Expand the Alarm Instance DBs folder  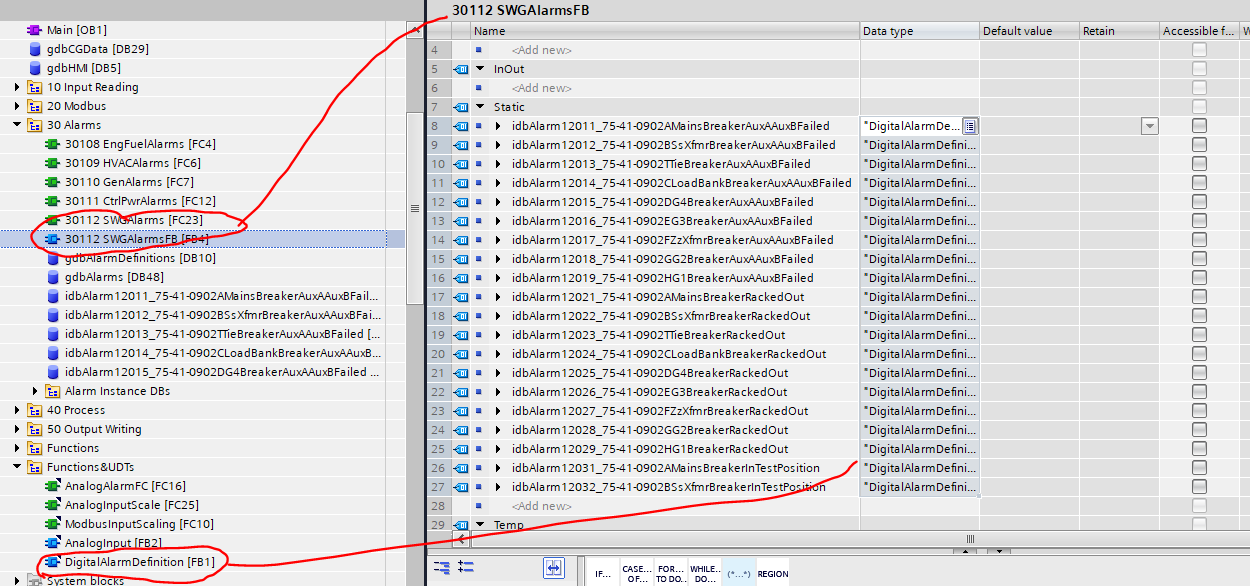coord(35,391)
